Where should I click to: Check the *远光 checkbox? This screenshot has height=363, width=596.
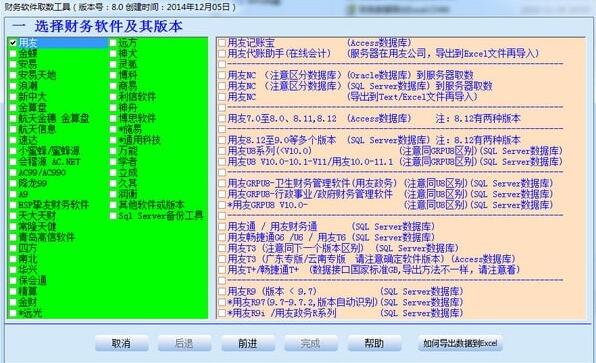13,313
